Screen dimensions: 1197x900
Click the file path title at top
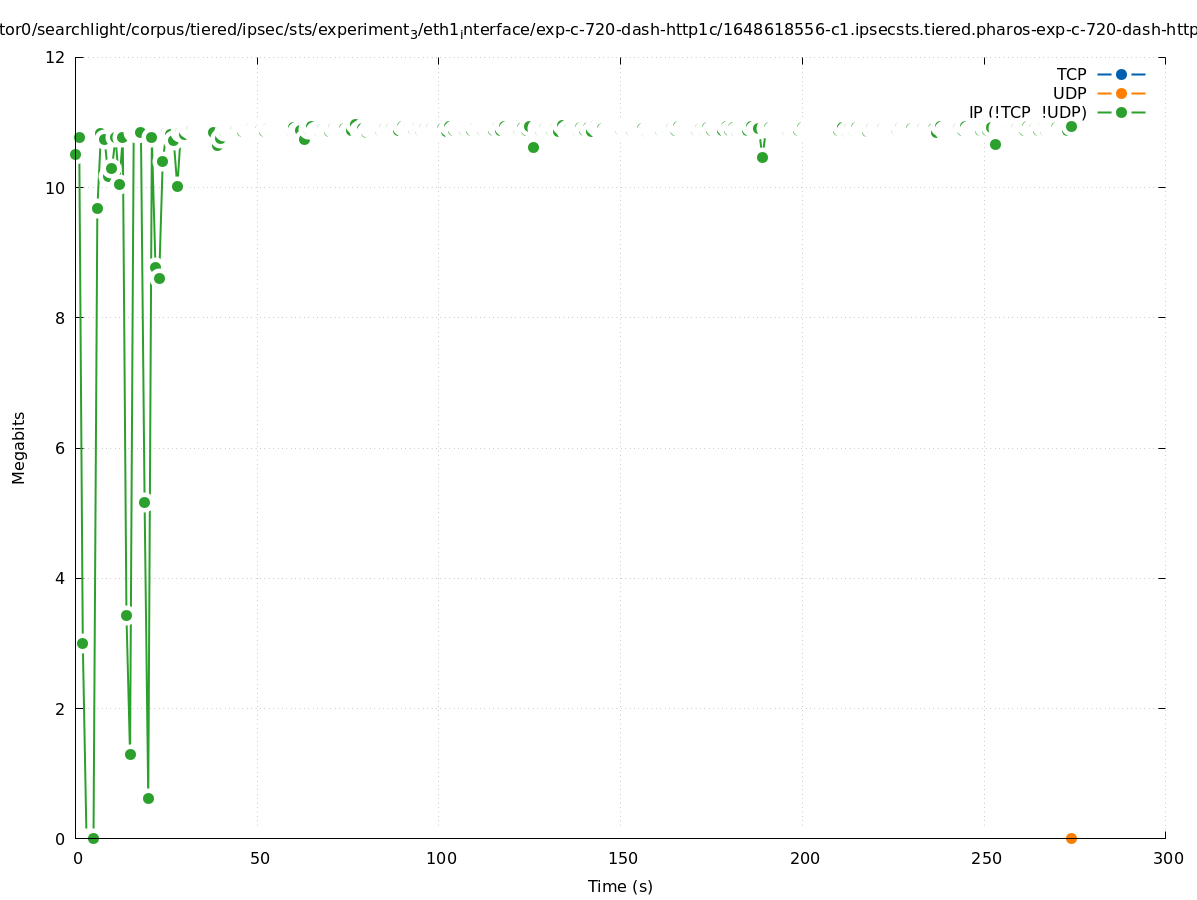coord(598,30)
